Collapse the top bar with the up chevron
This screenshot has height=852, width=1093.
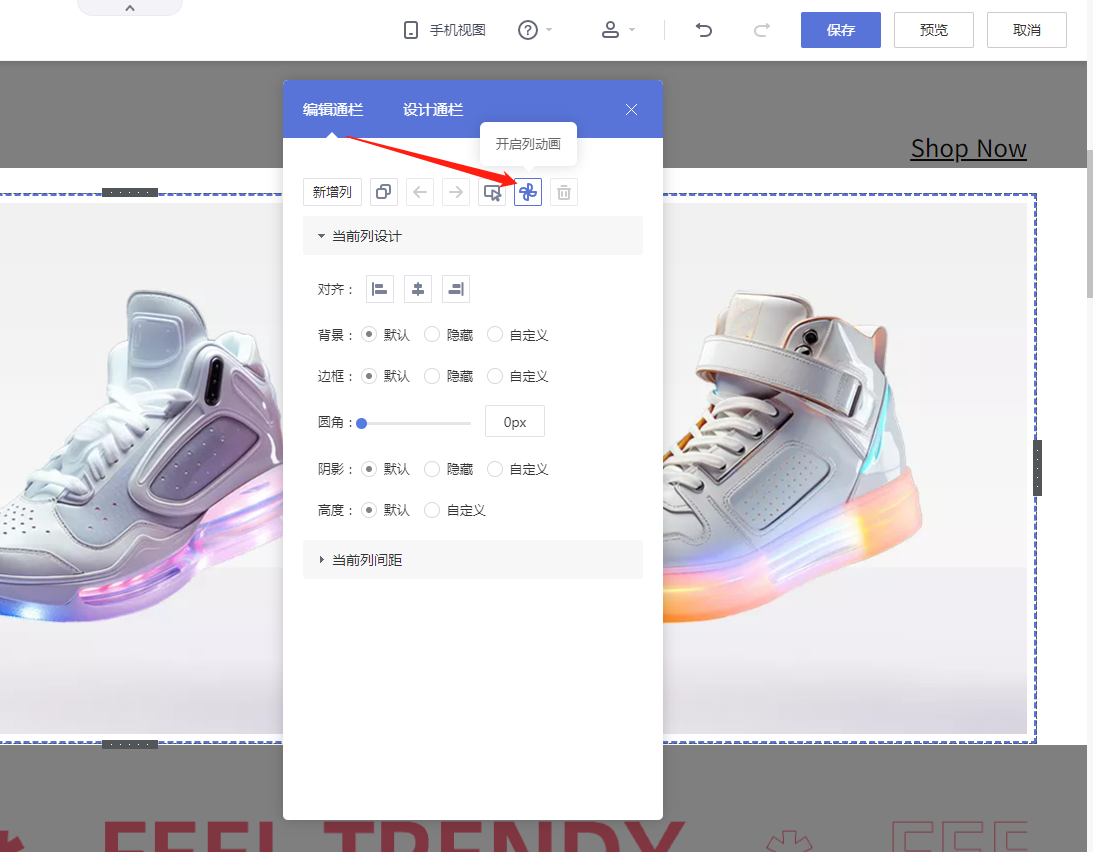pos(130,8)
